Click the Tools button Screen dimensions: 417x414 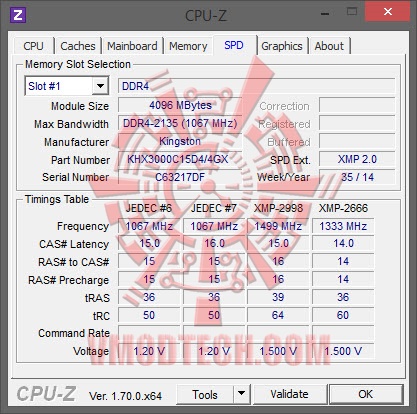205,394
